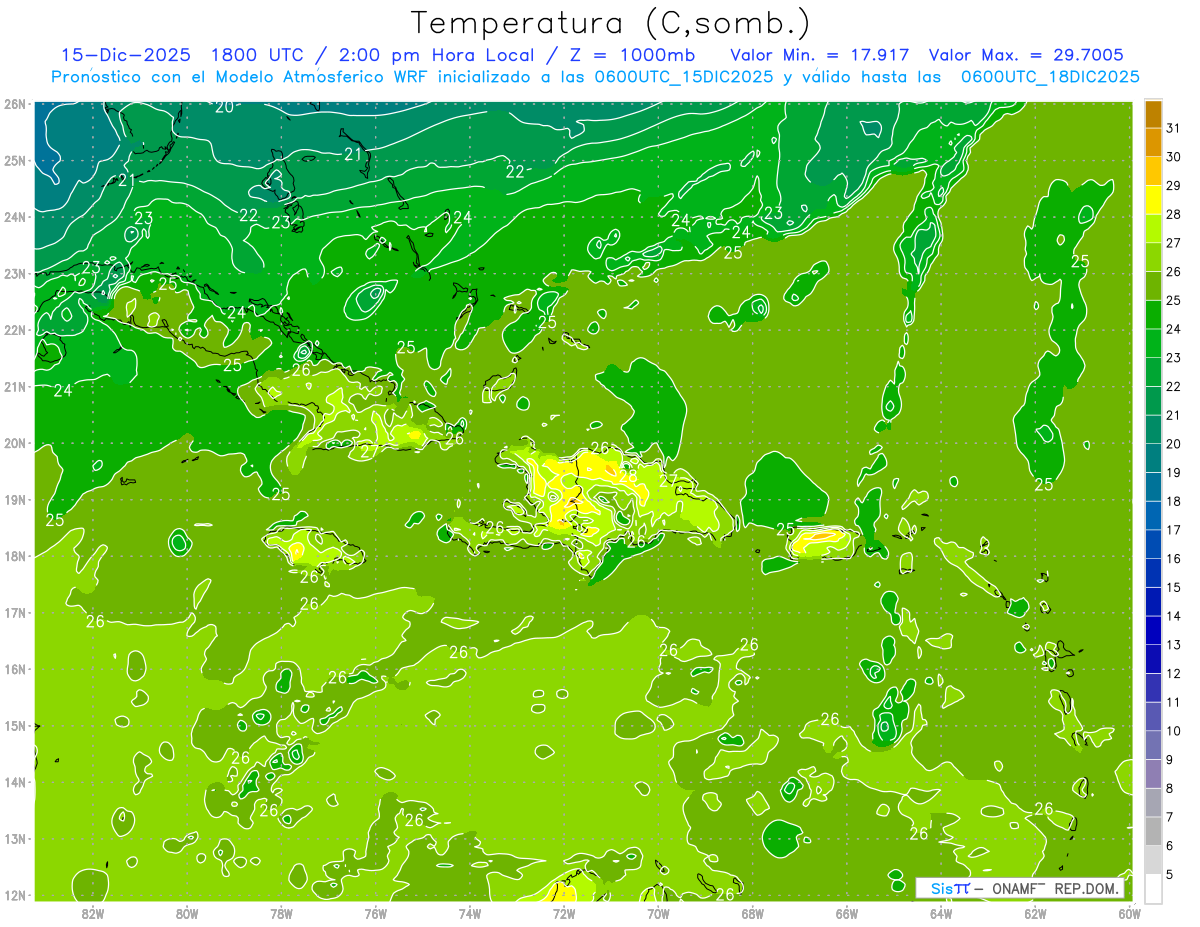Click the 15N latitude axis label

(x=15, y=725)
